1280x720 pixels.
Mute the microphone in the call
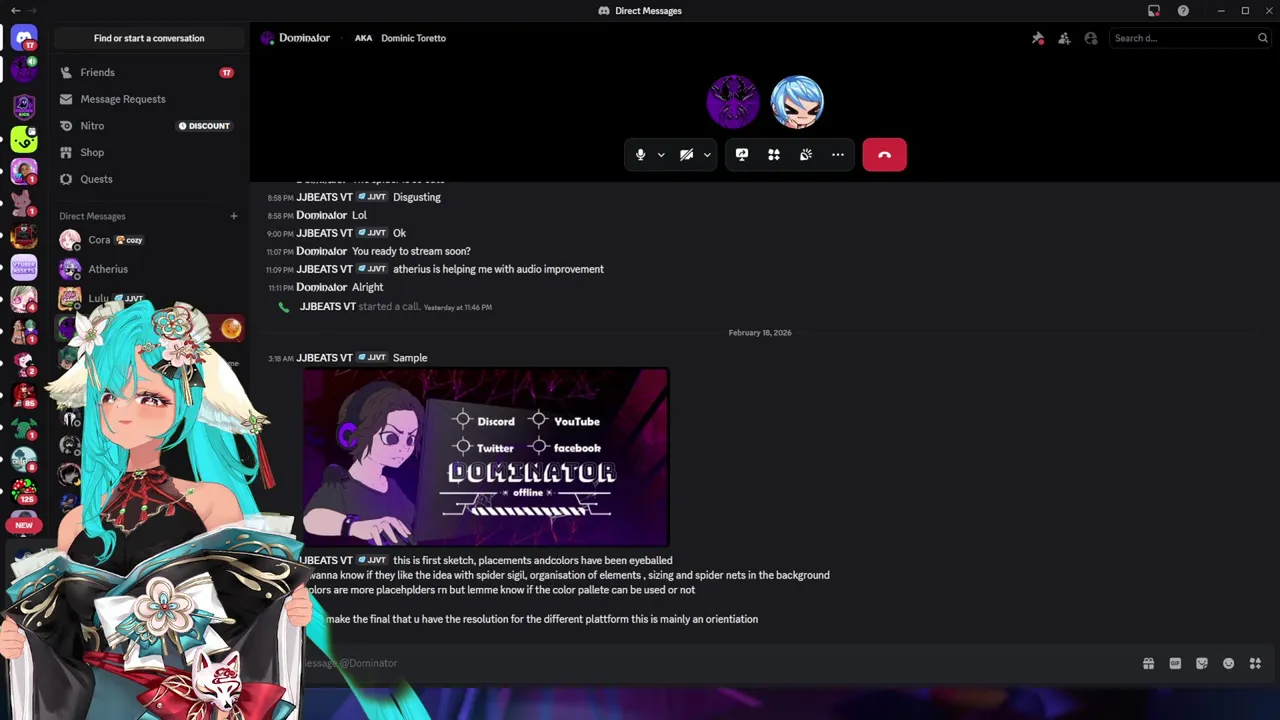pos(641,155)
